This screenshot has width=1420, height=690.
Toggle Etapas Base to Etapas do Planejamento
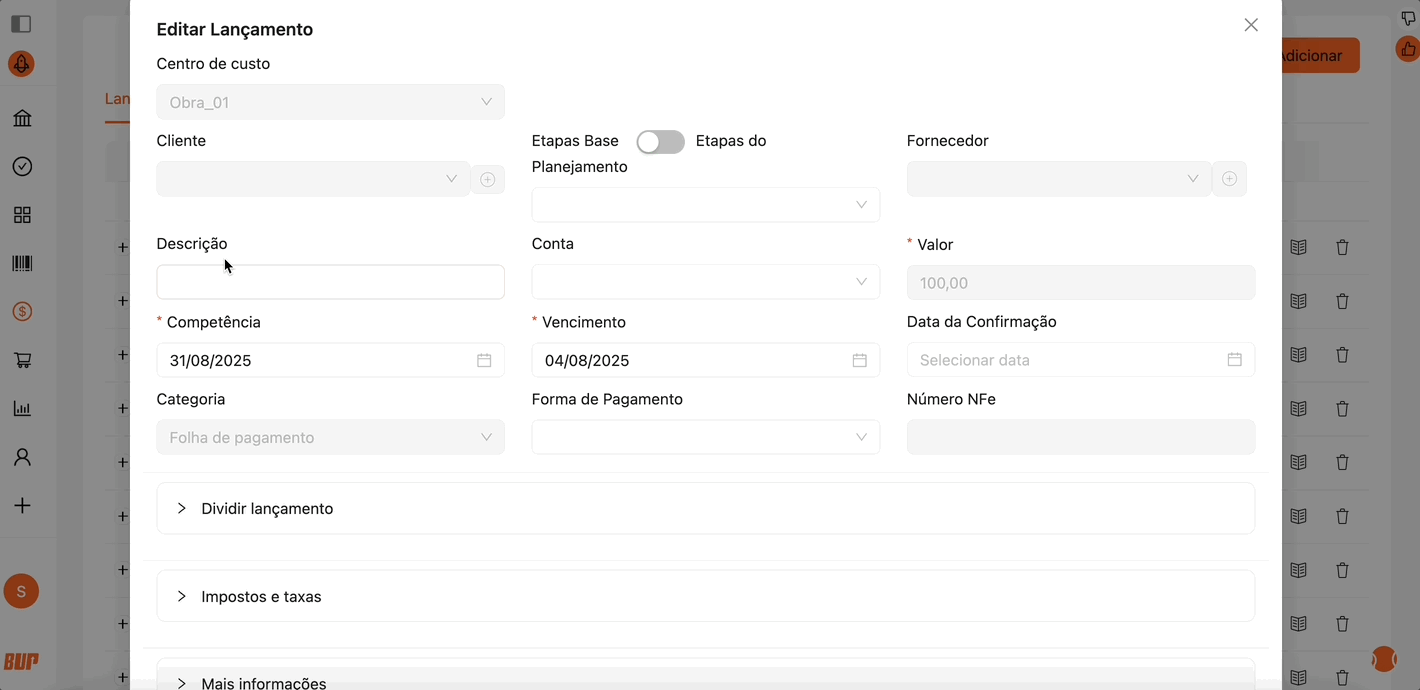[x=660, y=142]
